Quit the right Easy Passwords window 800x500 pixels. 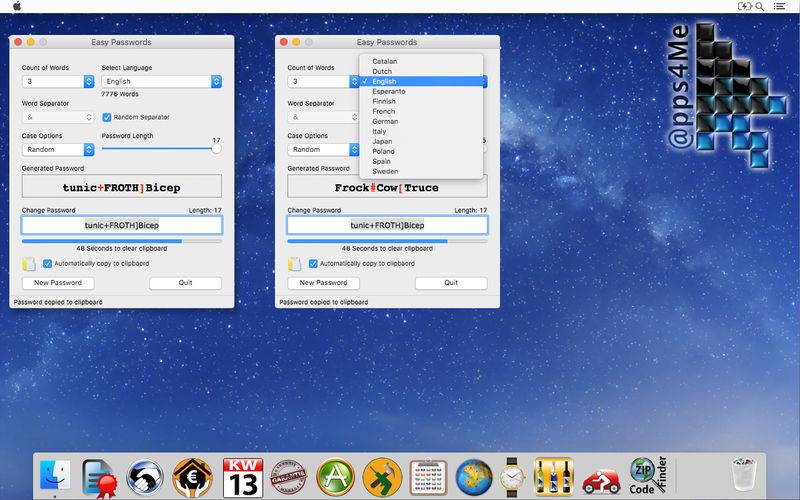point(451,283)
